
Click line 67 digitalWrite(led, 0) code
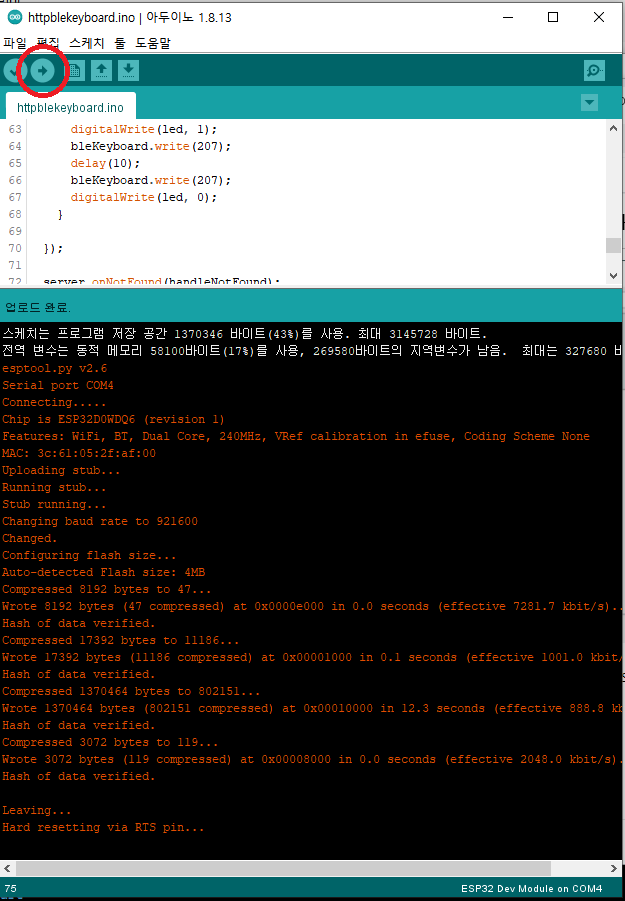144,198
